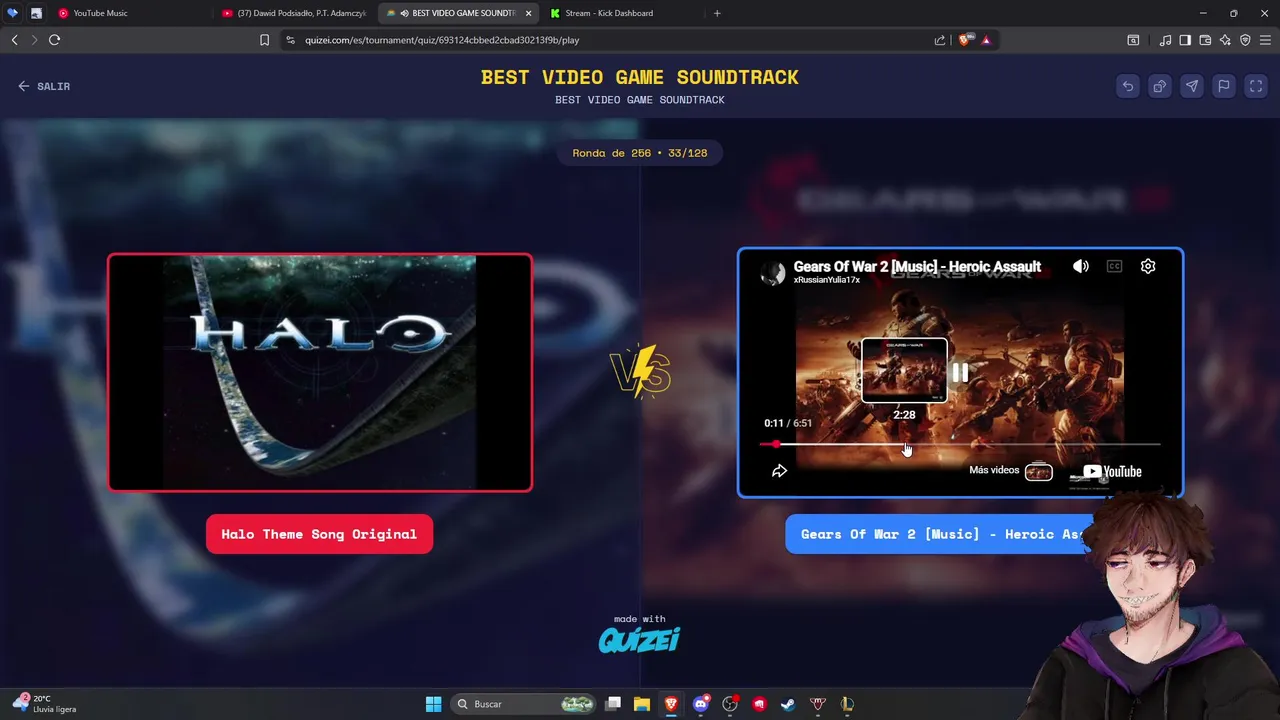The image size is (1280, 720).
Task: Go back in browser history
Action: (14, 40)
